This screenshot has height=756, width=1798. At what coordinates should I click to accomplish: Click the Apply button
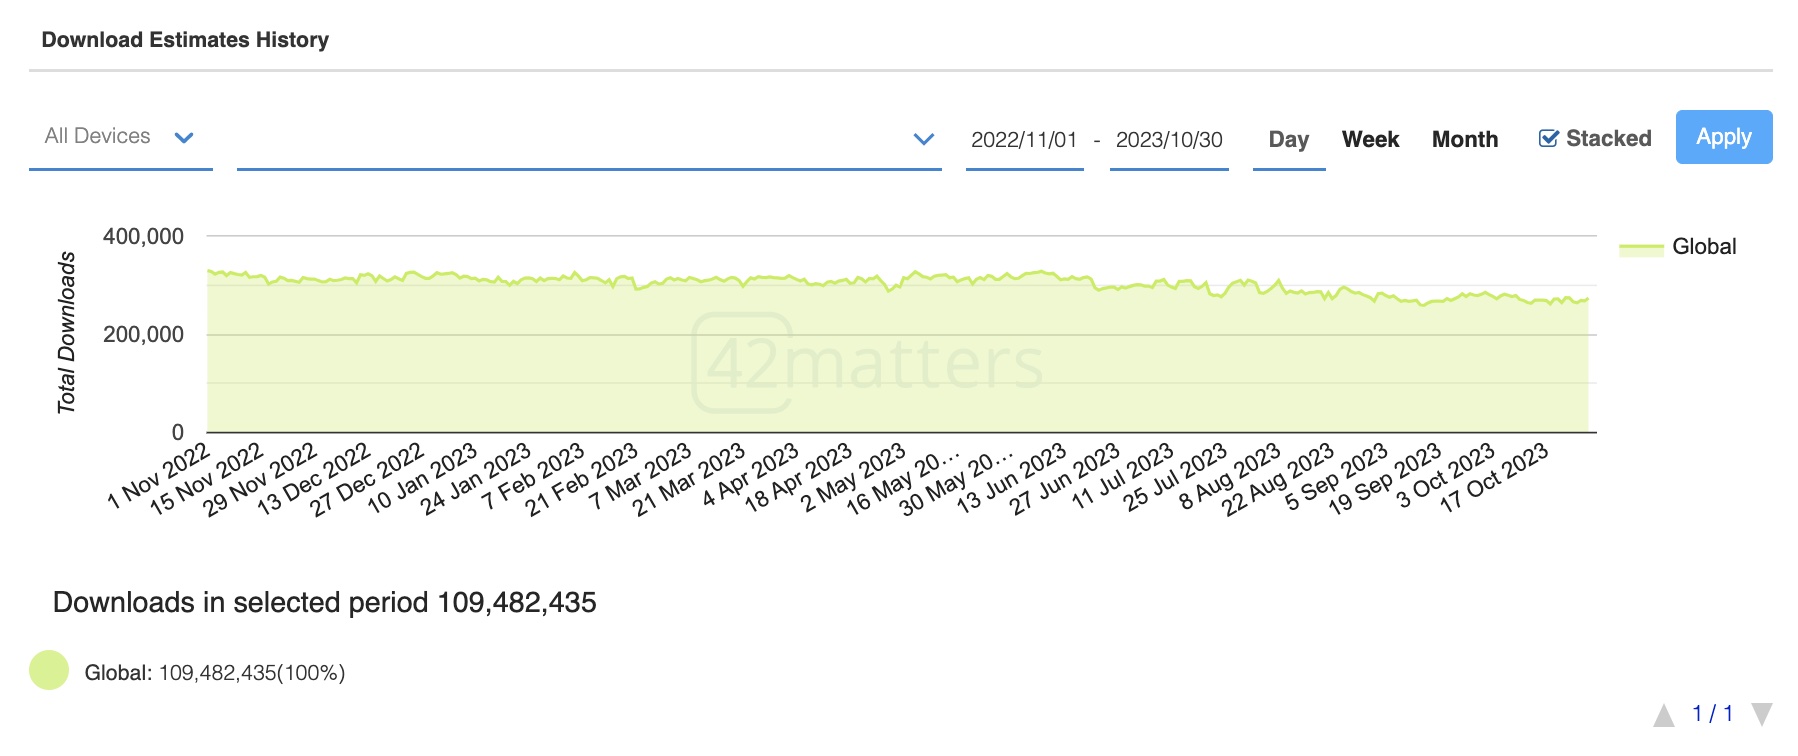[x=1724, y=137]
